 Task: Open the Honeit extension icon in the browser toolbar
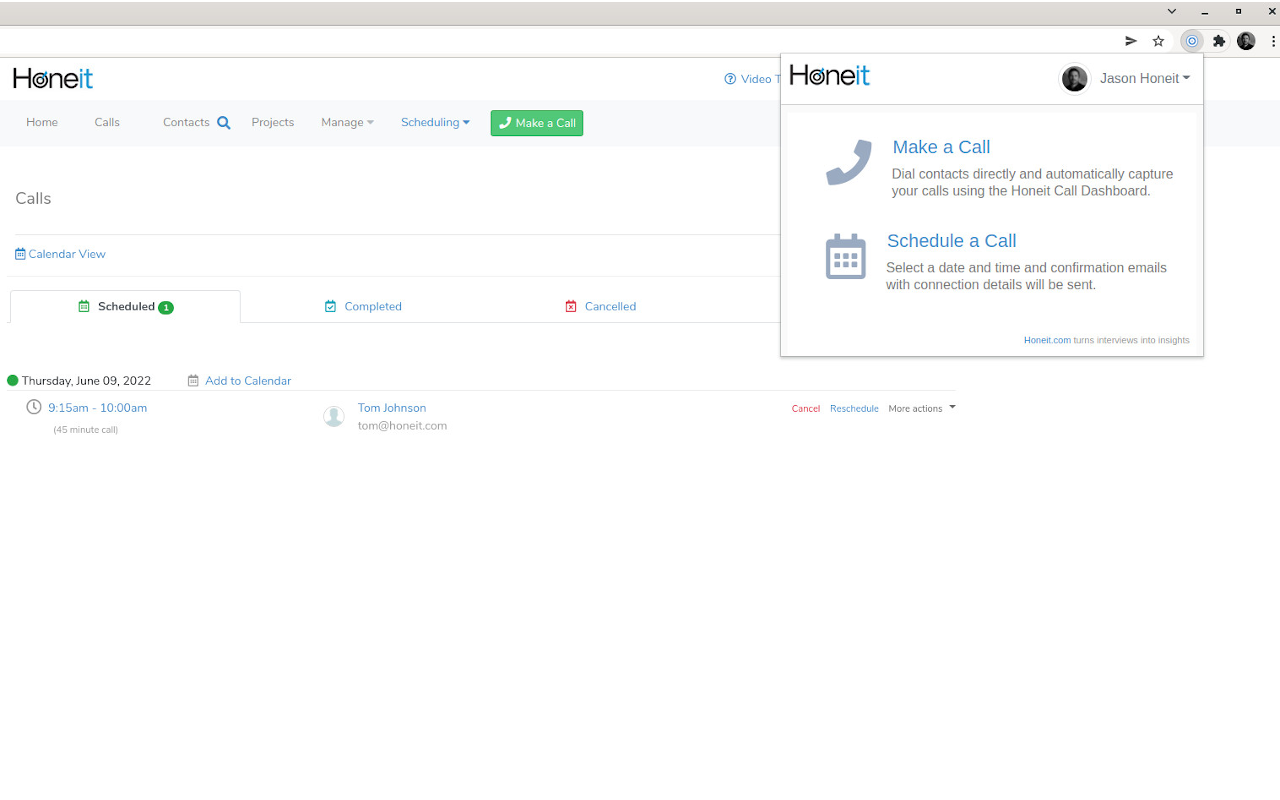(x=1191, y=41)
